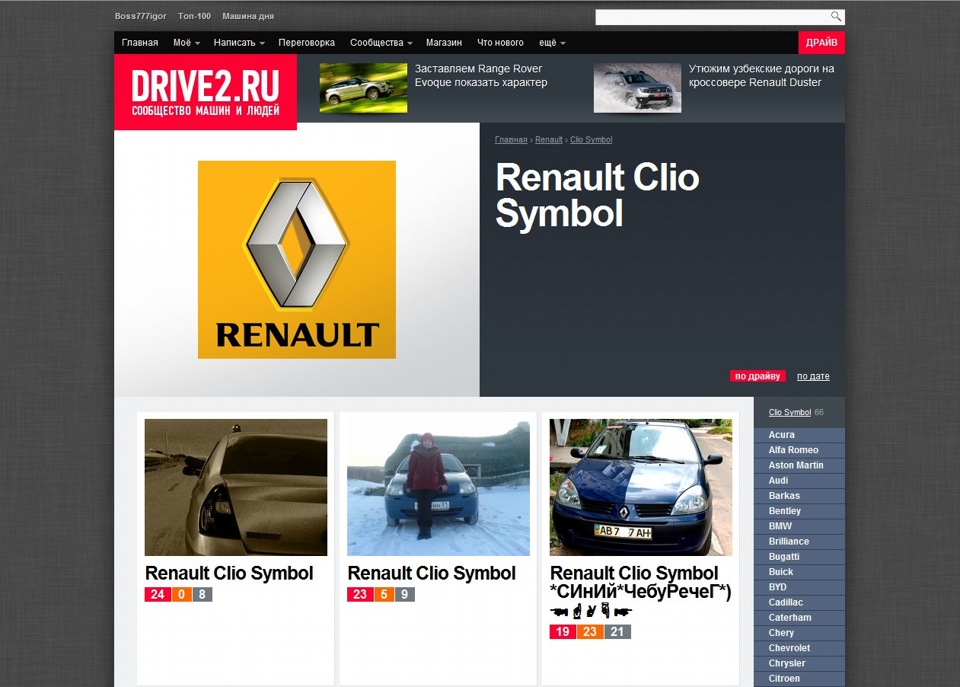
Task: Click the Clio Symbol breadcrumb link
Action: pyautogui.click(x=591, y=140)
